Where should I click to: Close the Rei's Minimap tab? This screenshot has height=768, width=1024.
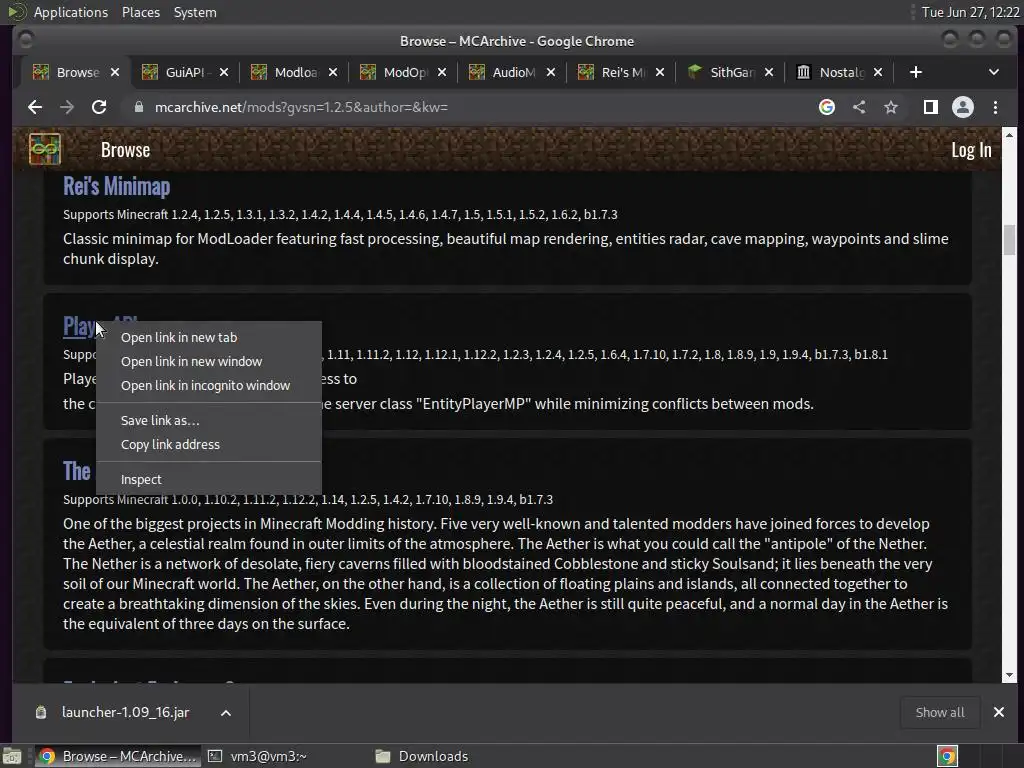click(660, 72)
